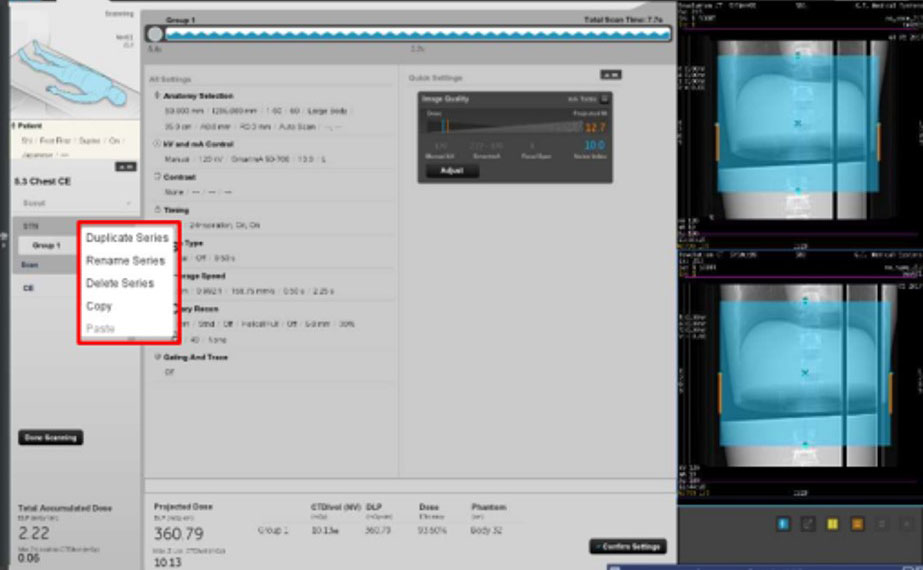Click the orange icon in viewer toolbar
923x570 pixels.
point(857,523)
